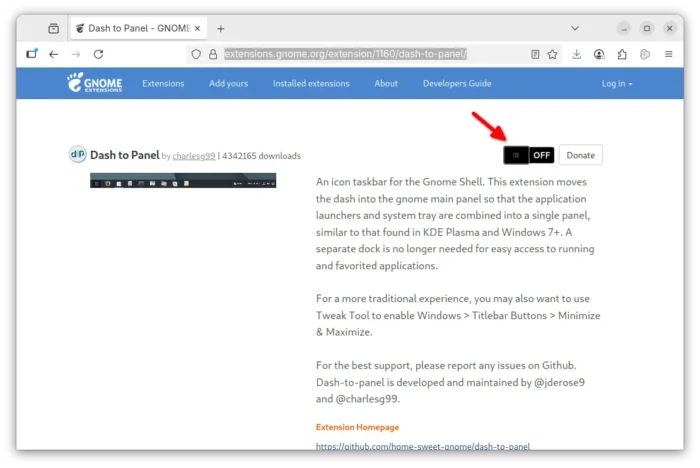Open the Firefox account icon

coord(599,54)
